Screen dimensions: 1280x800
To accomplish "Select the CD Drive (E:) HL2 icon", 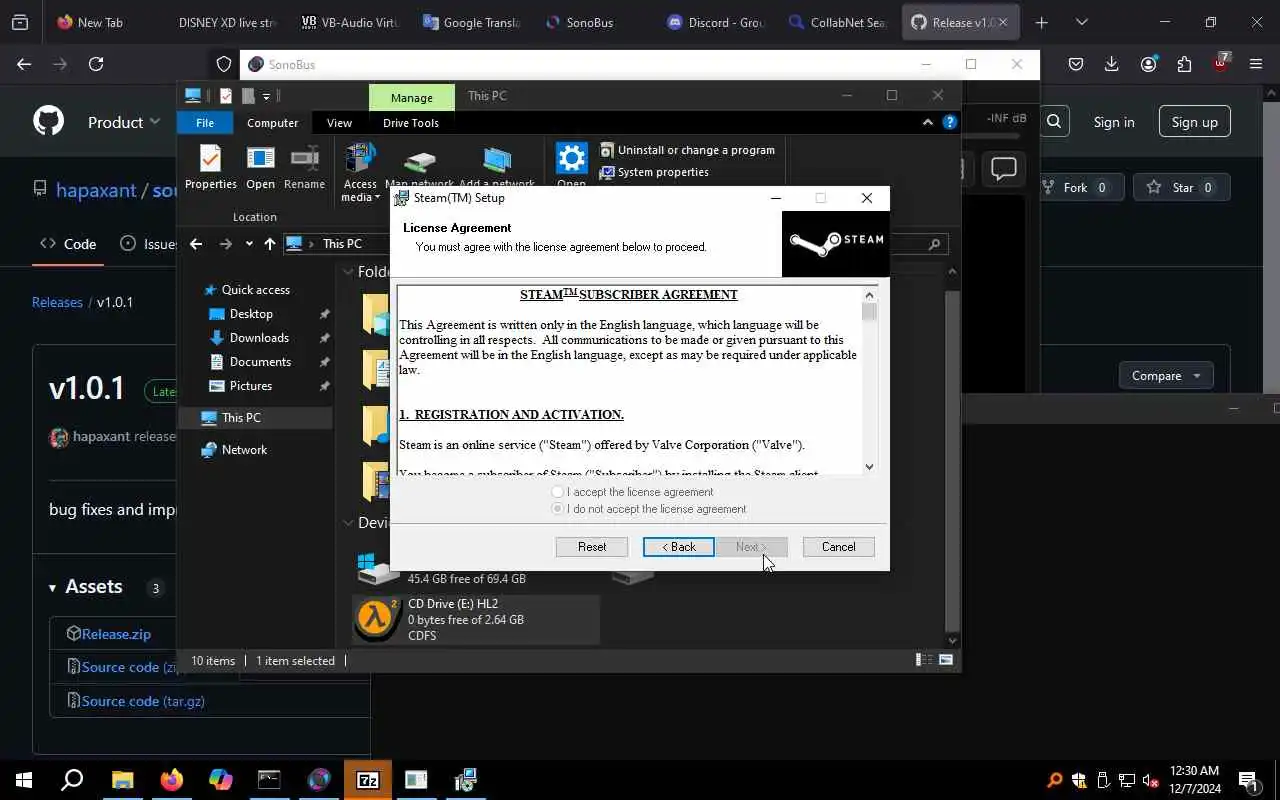I will [376, 619].
